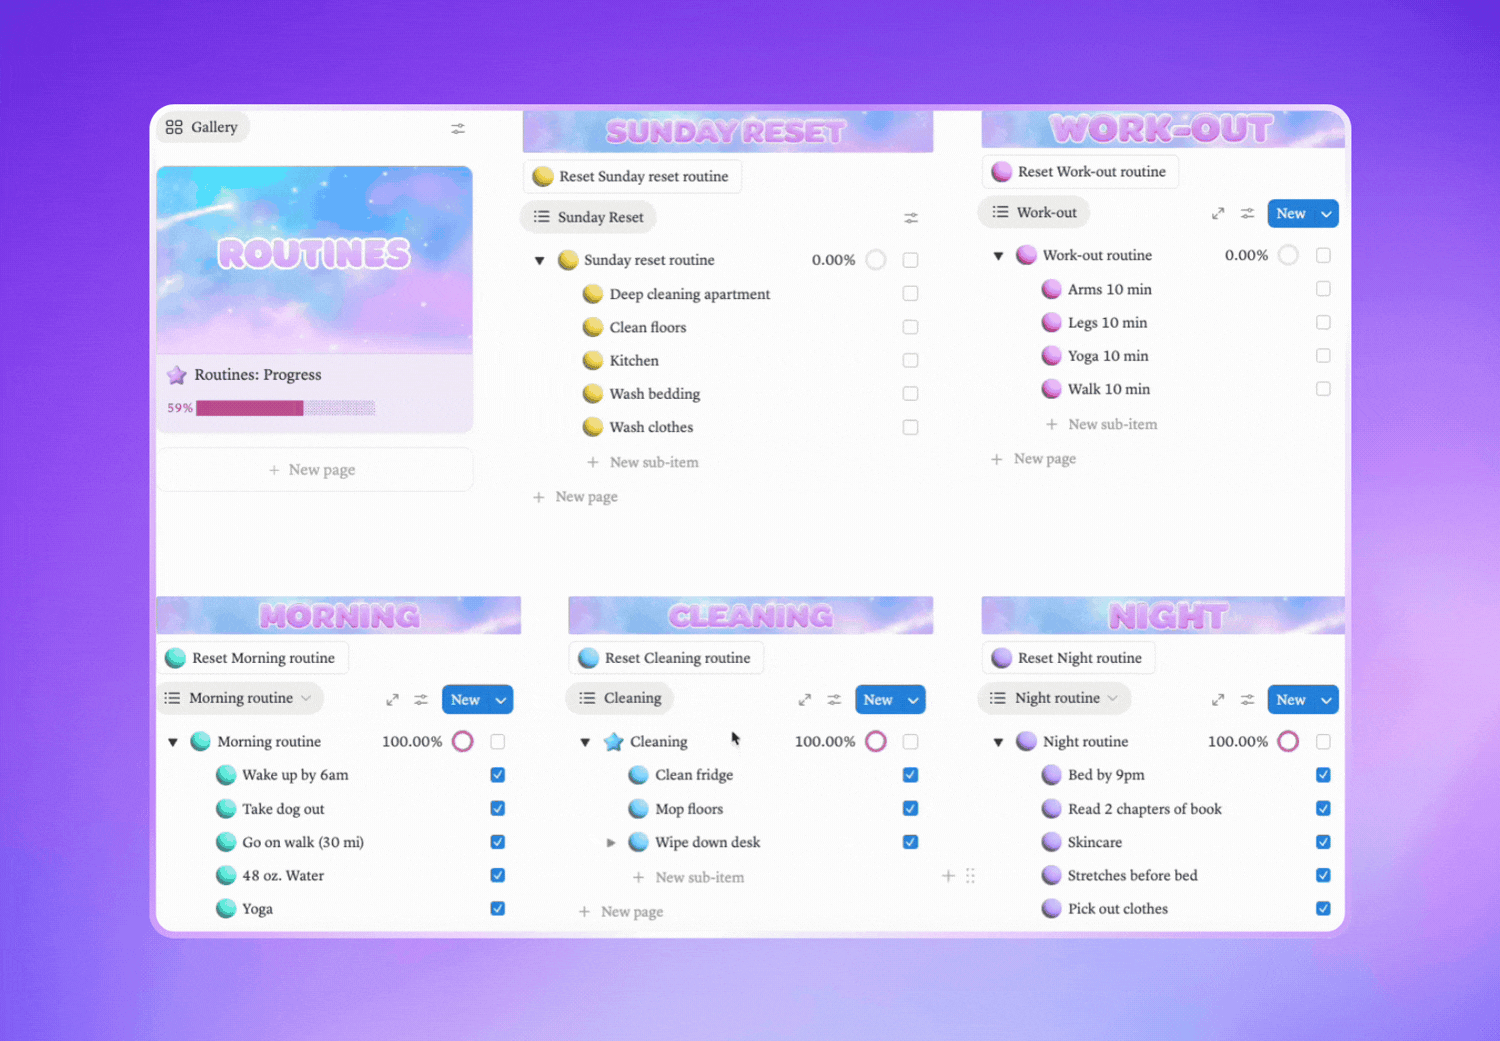Collapse the Cleaning row toggle

click(585, 742)
